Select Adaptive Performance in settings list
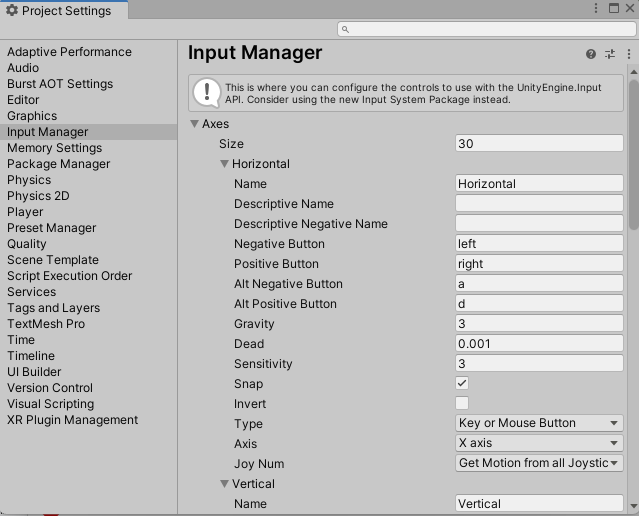 coord(69,52)
